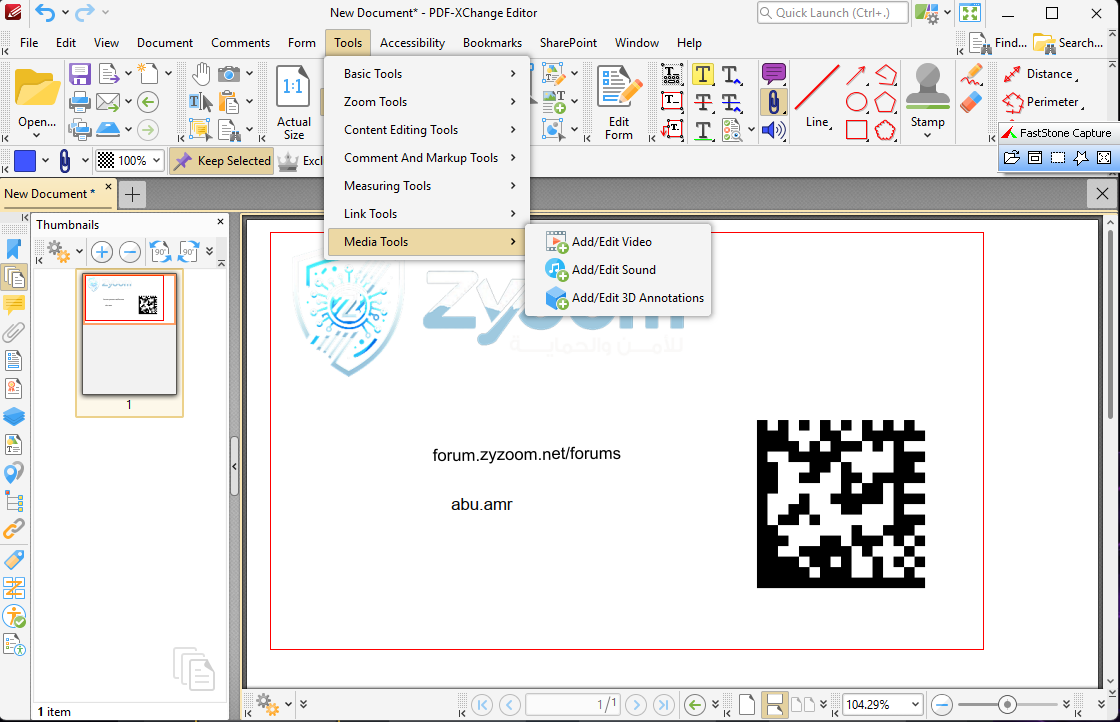This screenshot has width=1120, height=722.
Task: Select the Hand tool in the ribbon
Action: click(201, 74)
